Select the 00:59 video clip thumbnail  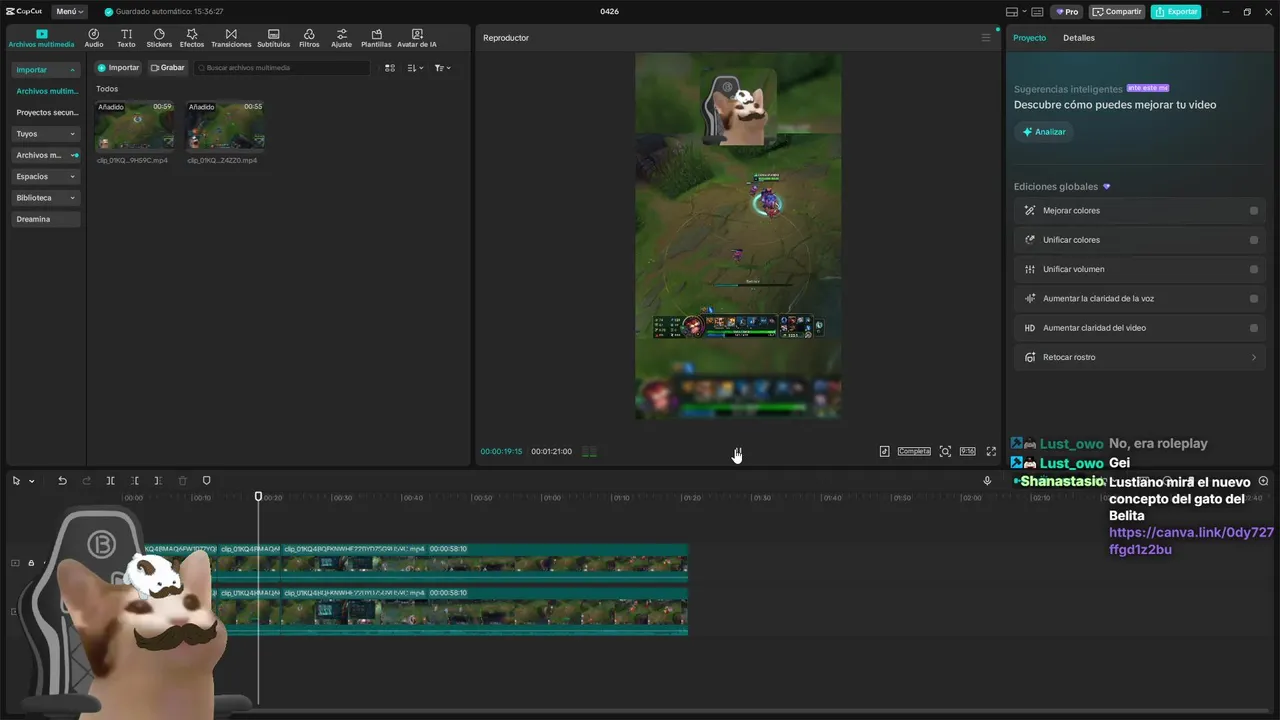pyautogui.click(x=134, y=126)
